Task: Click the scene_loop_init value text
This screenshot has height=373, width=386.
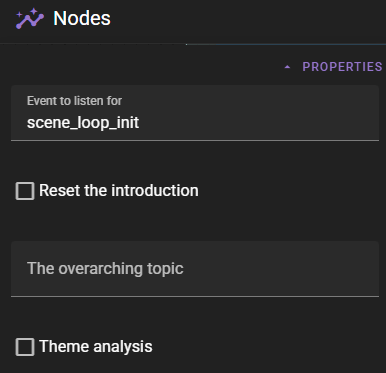Action: click(83, 123)
